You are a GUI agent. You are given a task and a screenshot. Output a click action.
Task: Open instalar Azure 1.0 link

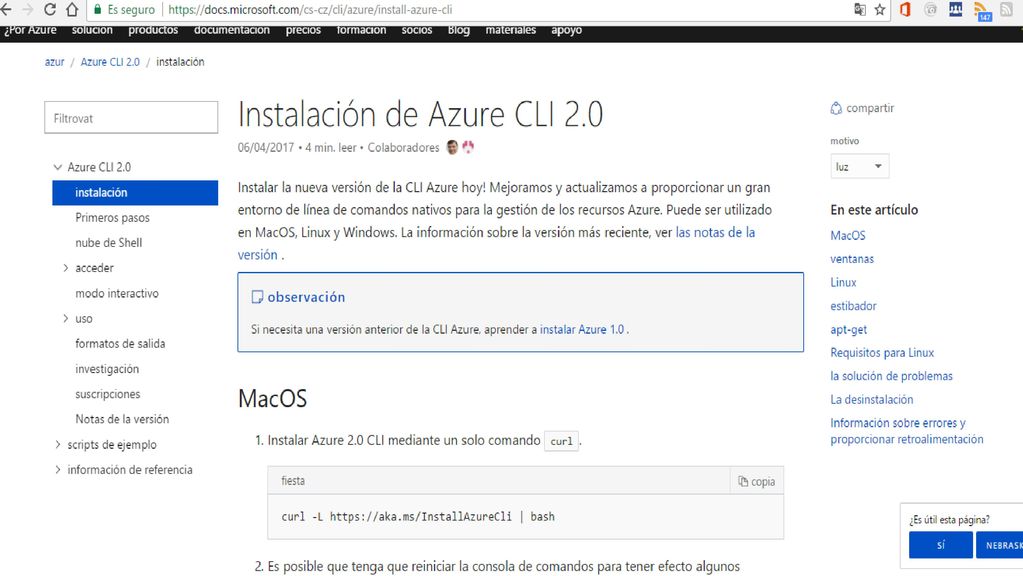581,329
